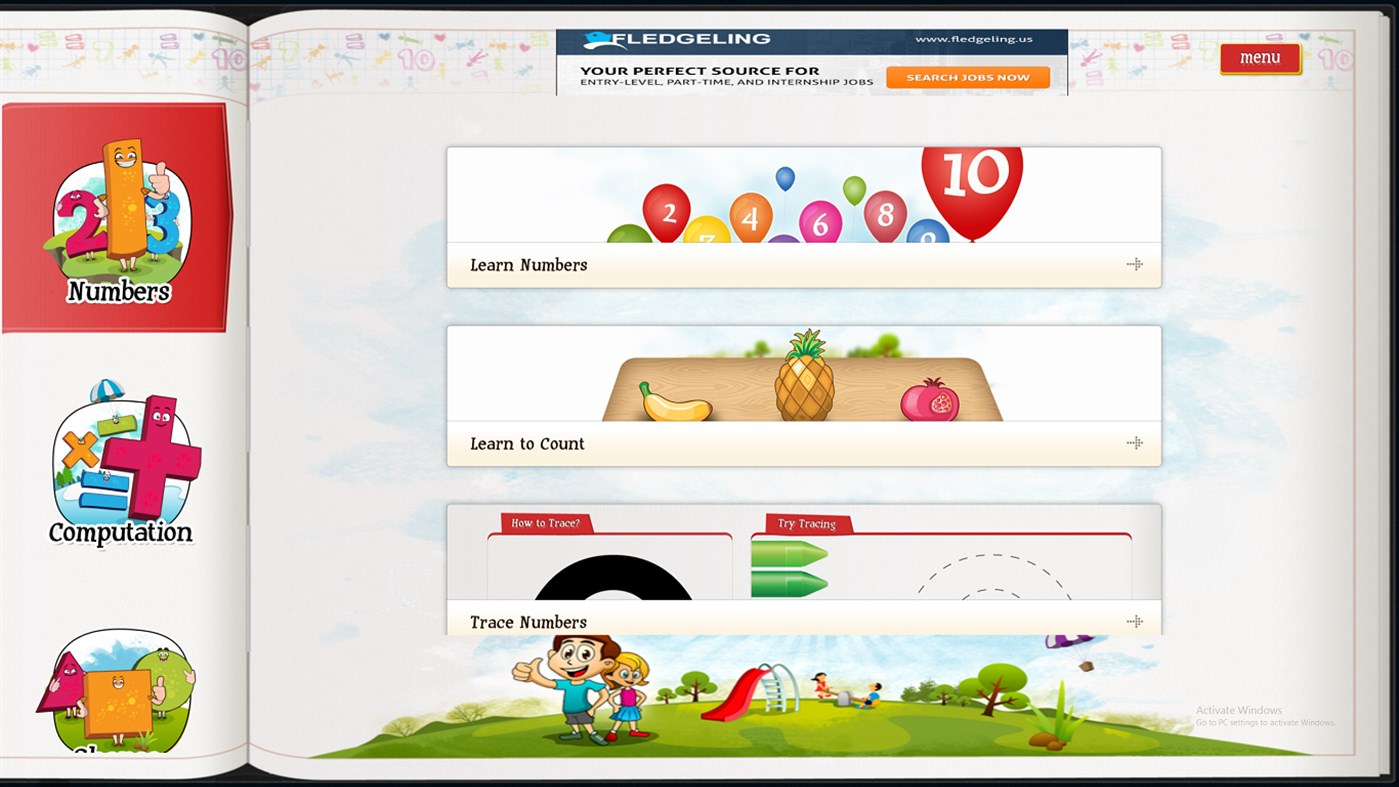Open the menu button at top right
This screenshot has width=1399, height=787.
pos(1260,57)
